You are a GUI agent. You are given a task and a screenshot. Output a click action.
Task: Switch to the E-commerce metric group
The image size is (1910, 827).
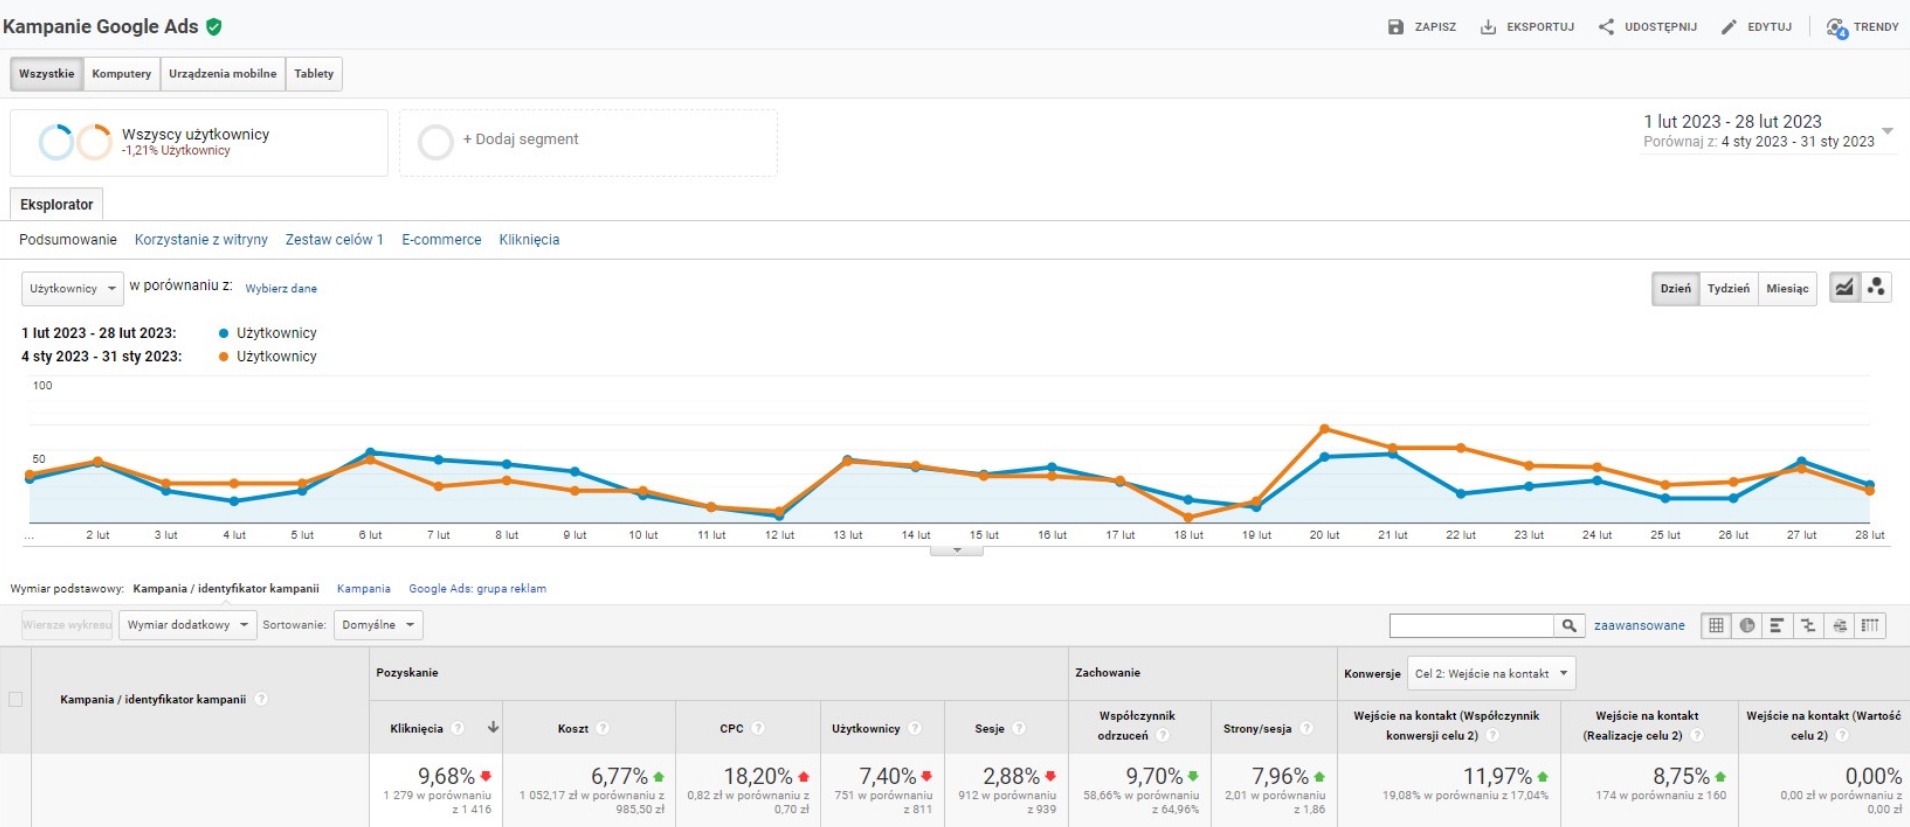pos(441,240)
